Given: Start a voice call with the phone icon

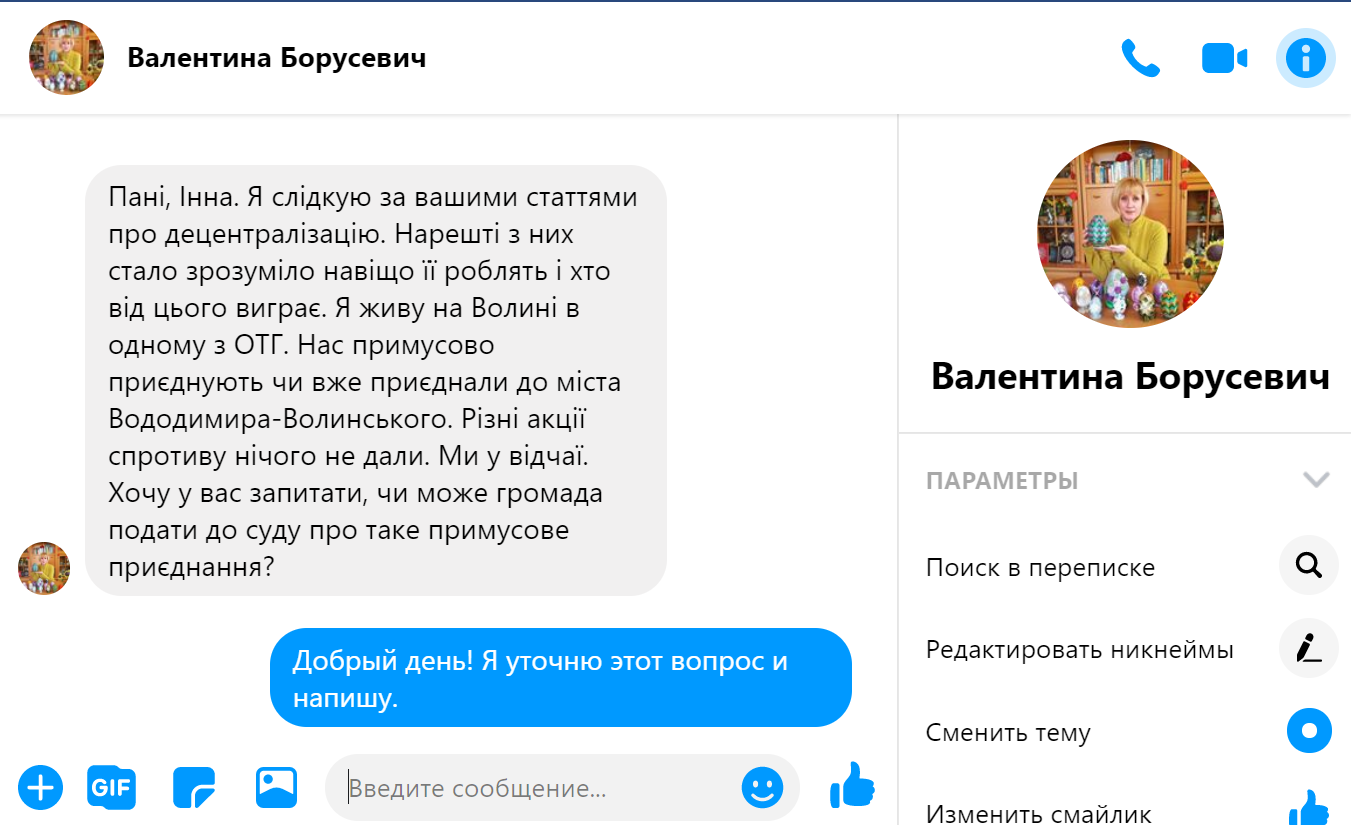Looking at the screenshot, I should click(1140, 59).
